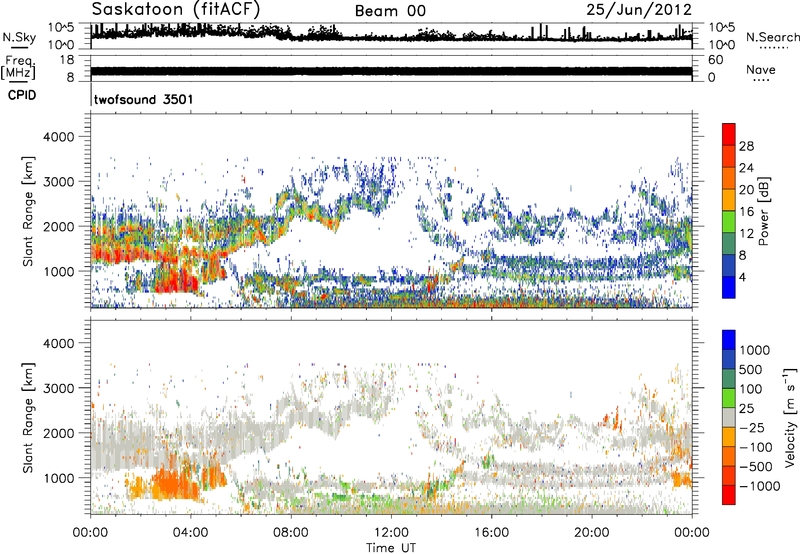Click the "500" label on the velocity colorbar

pyautogui.click(x=751, y=370)
